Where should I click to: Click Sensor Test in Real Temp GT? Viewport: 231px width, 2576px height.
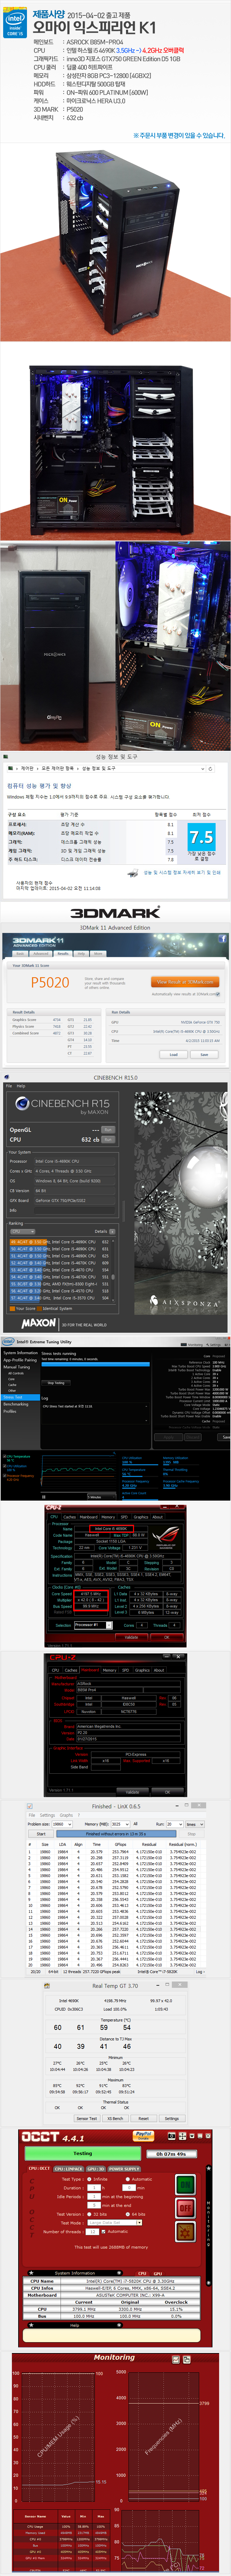(x=87, y=2118)
